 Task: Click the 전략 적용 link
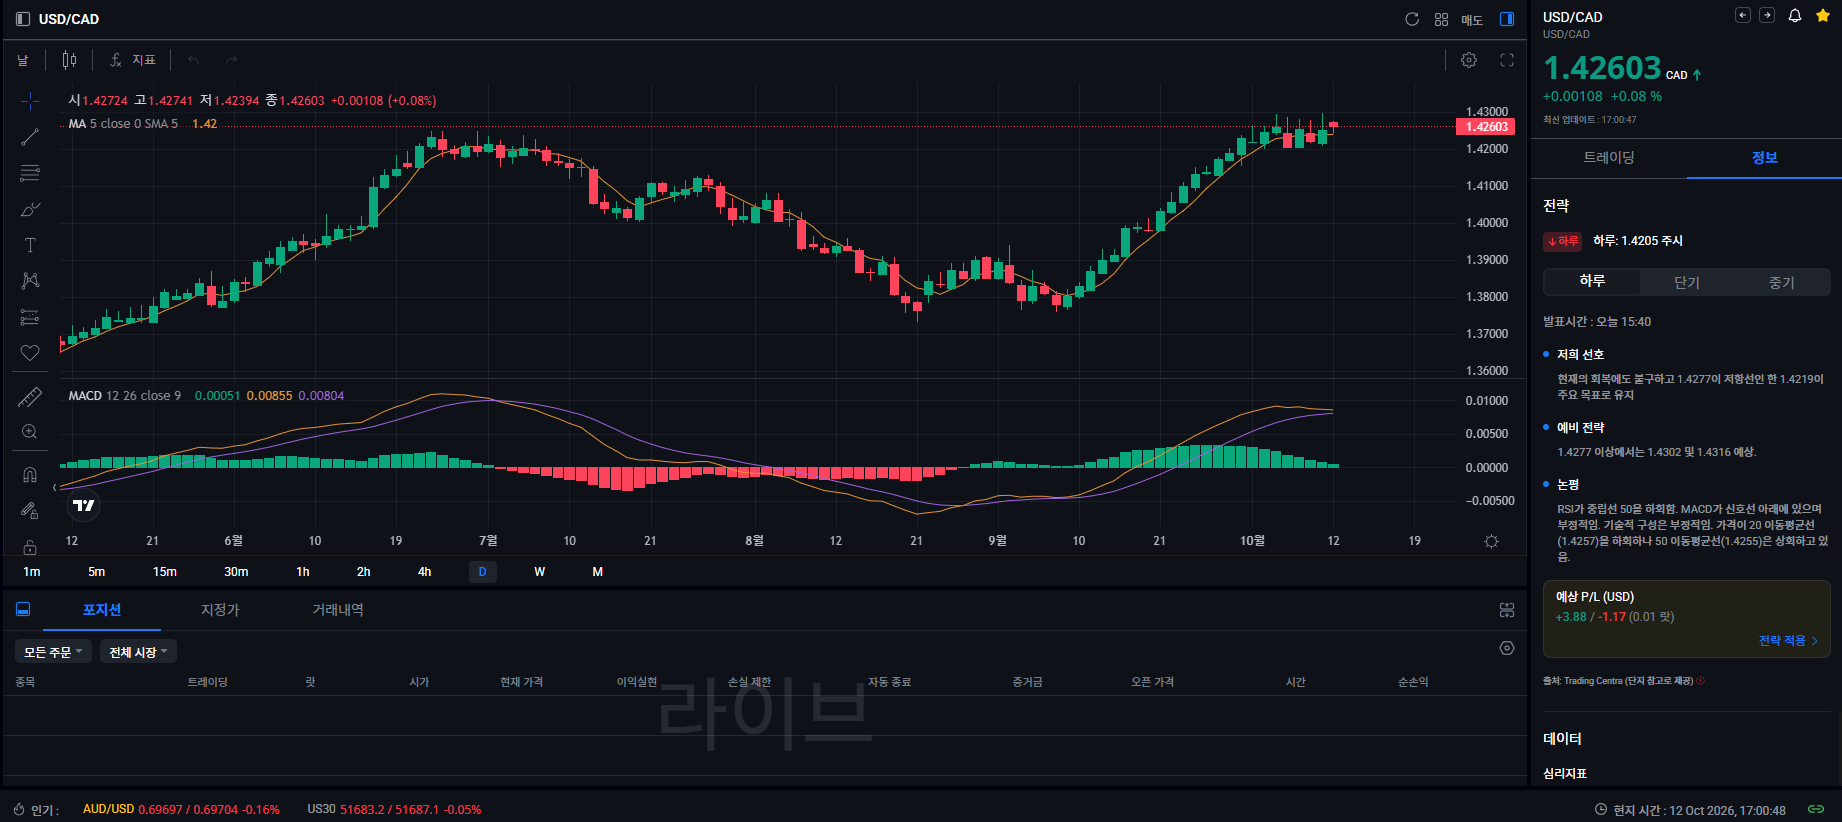pos(1788,641)
